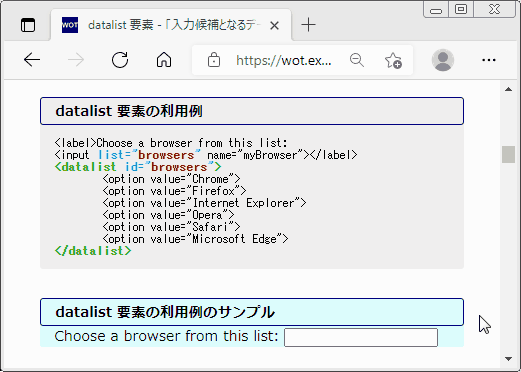The image size is (521, 372).
Task: Click the vertical scrollbar thumb
Action: tap(508, 154)
